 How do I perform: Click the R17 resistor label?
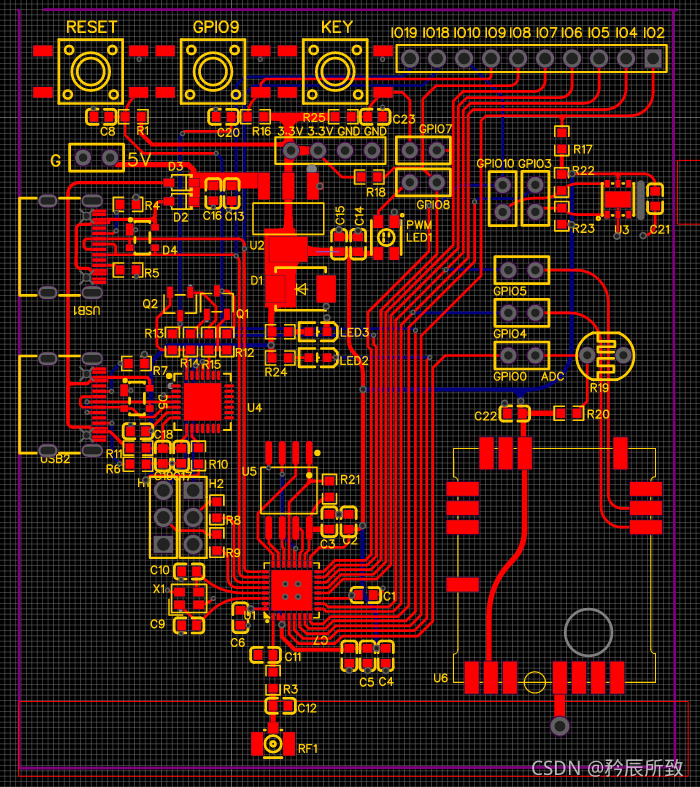583,150
